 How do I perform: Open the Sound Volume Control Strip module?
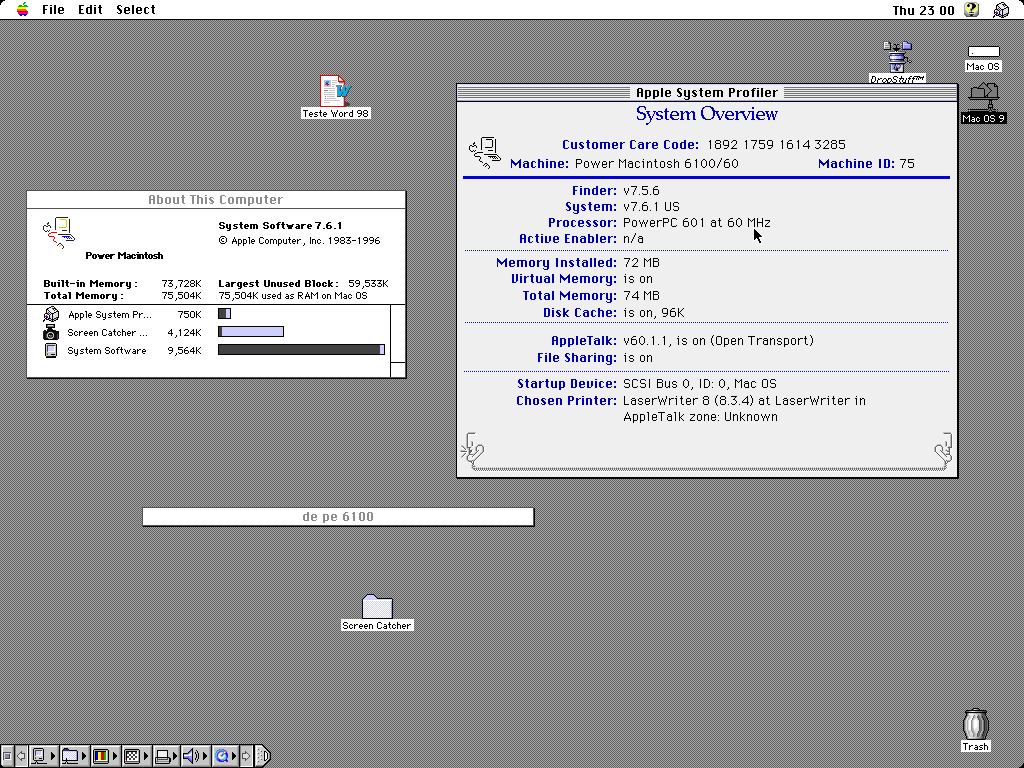click(195, 756)
